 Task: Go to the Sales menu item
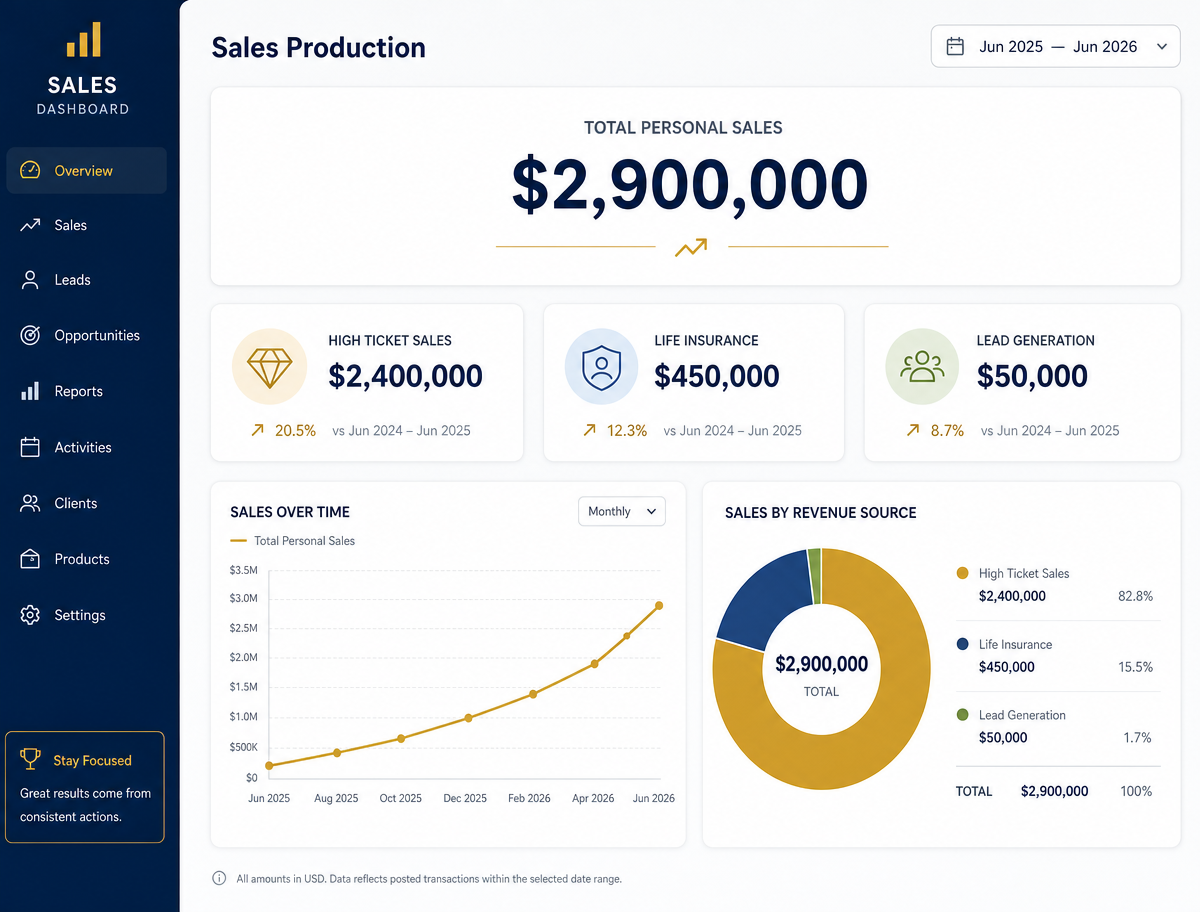click(x=86, y=225)
